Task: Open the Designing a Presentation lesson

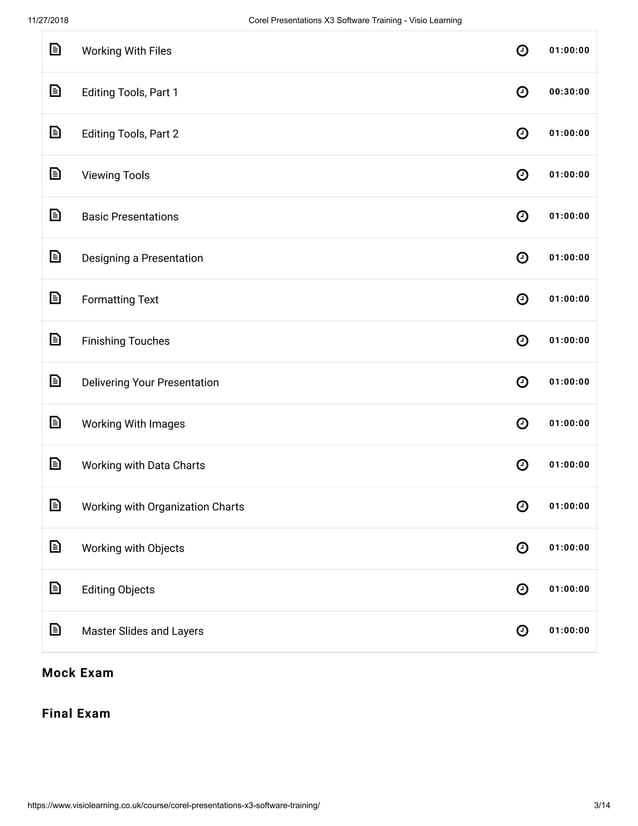Action: coord(142,258)
